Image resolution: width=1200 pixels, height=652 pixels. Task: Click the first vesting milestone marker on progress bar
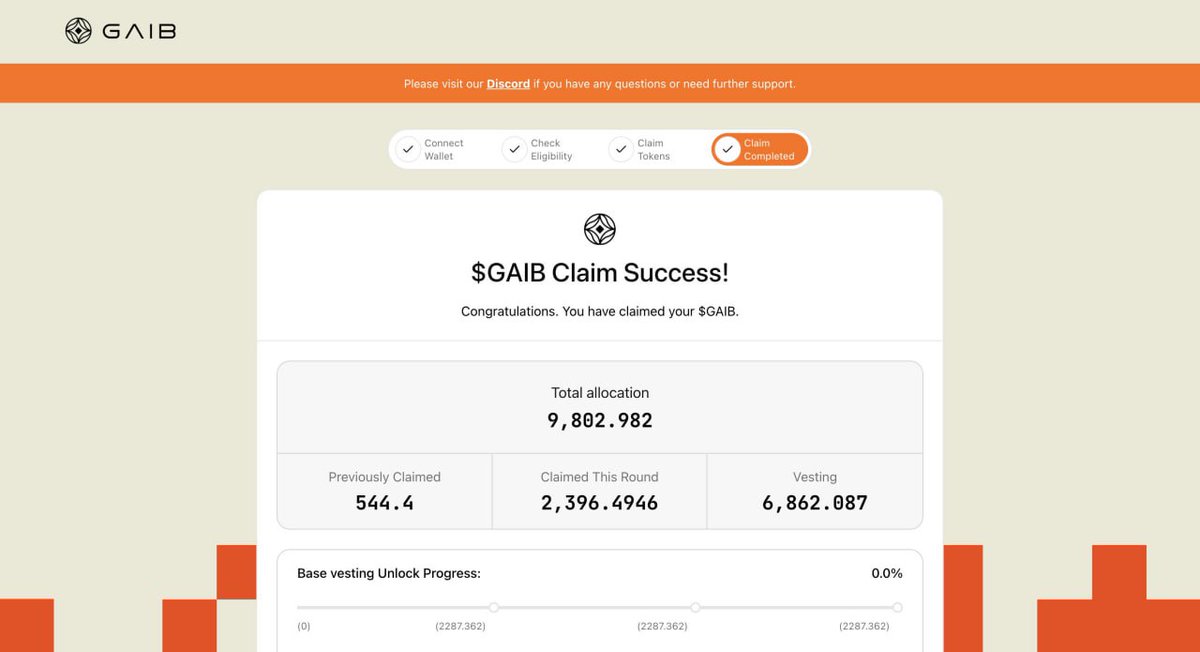(x=494, y=607)
